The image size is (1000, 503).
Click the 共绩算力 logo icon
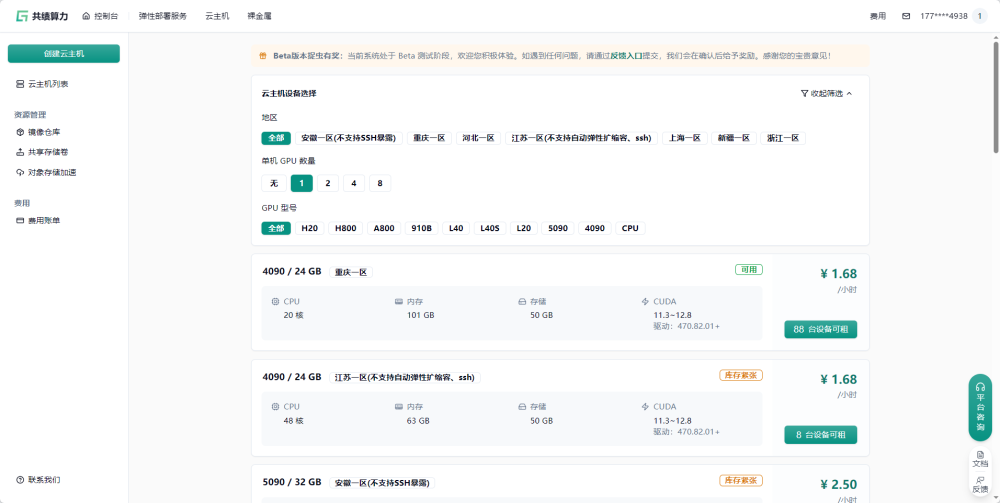[22, 16]
